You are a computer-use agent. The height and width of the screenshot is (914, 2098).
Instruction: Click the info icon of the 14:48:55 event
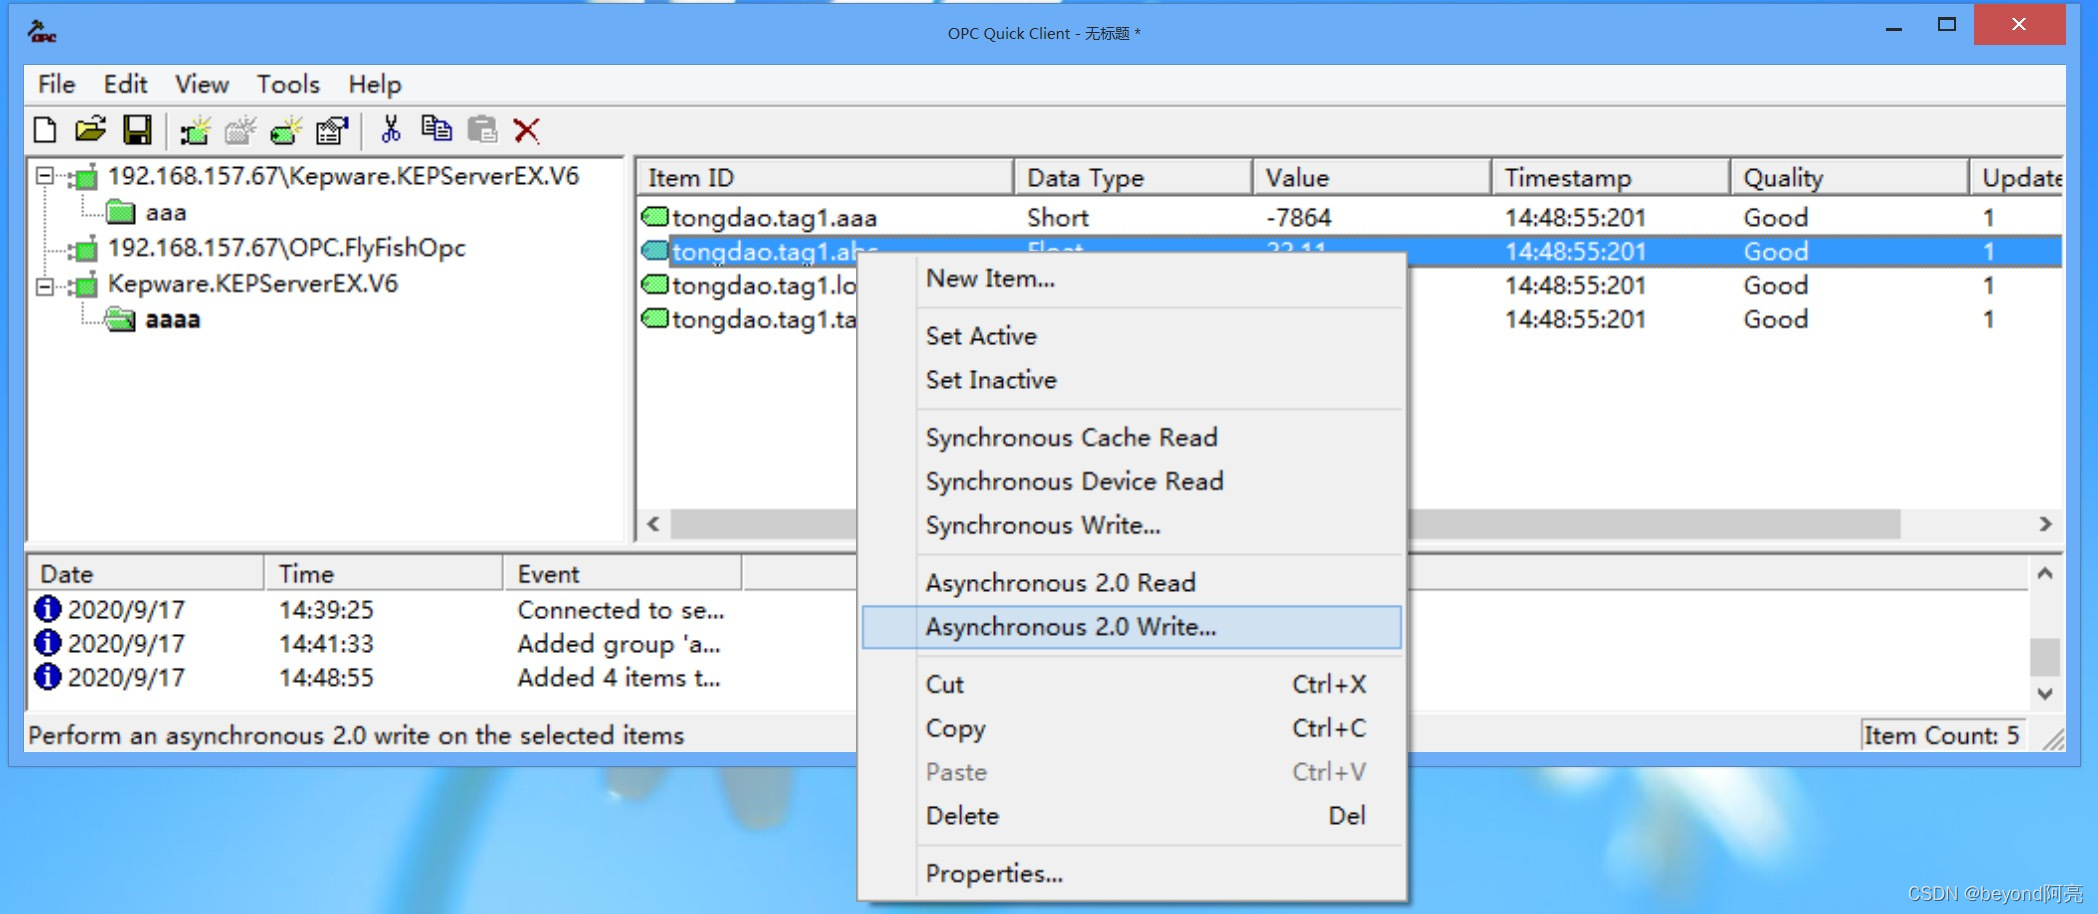pos(47,677)
